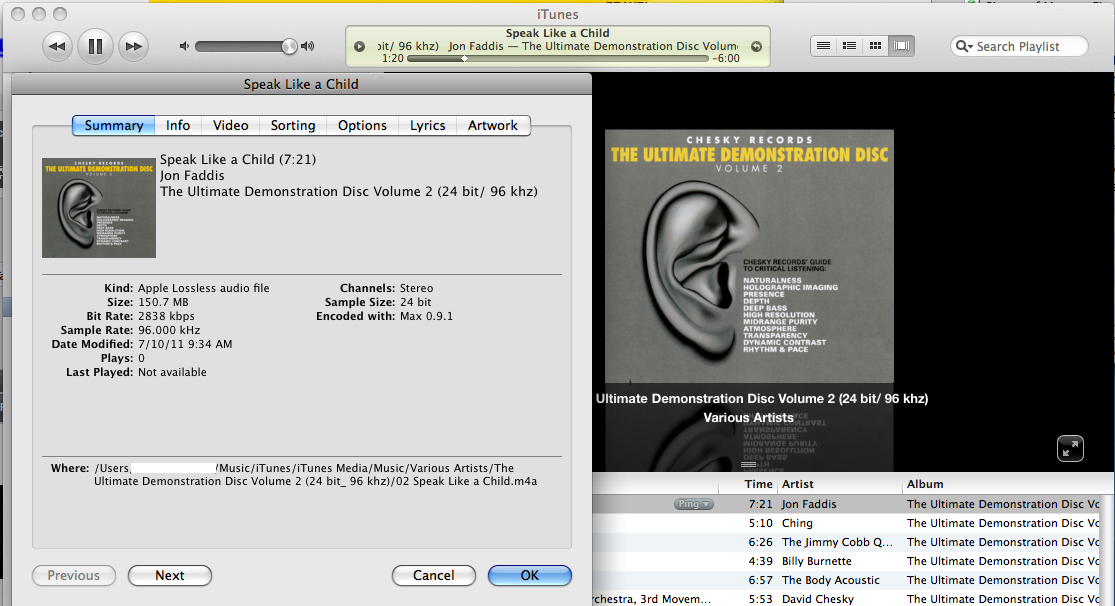
Task: Click the Kind value Apple Lossless audio file
Action: 203,288
